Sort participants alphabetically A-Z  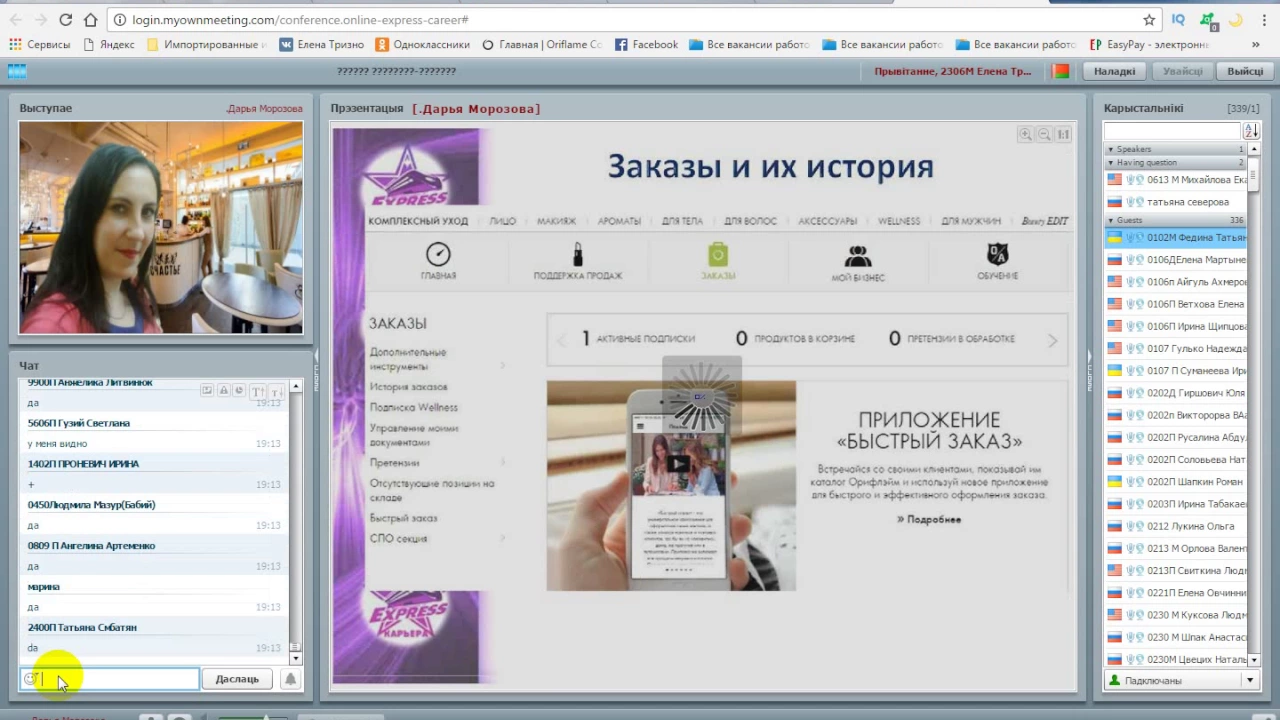pos(1251,131)
